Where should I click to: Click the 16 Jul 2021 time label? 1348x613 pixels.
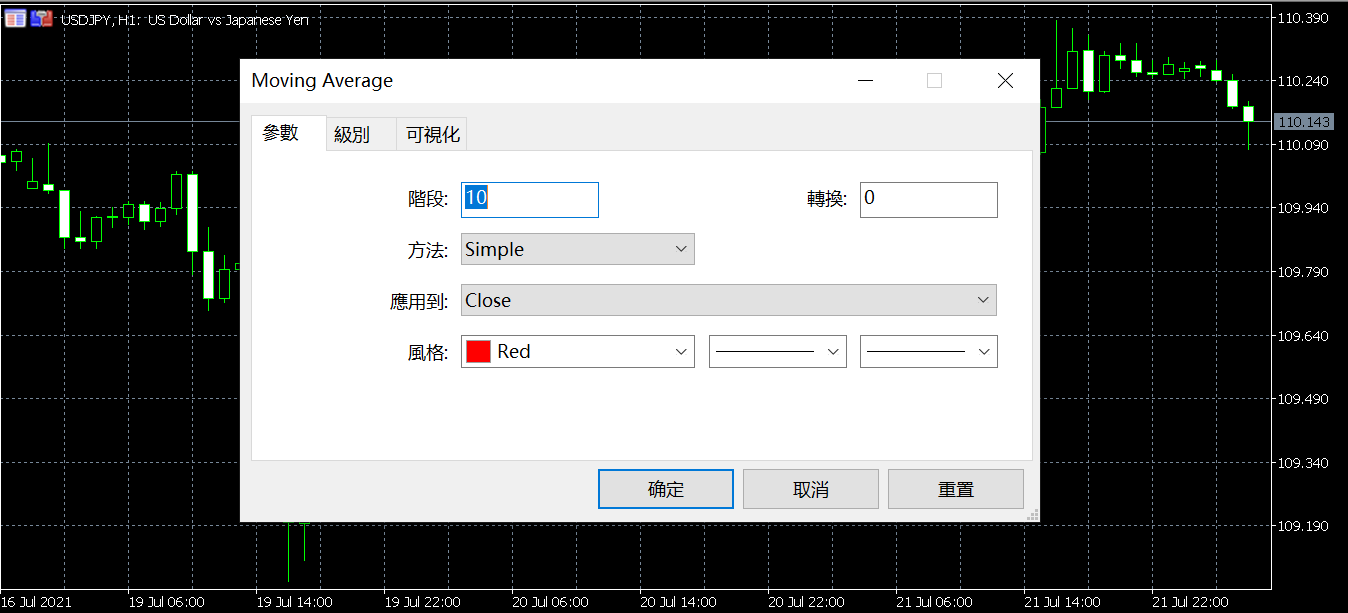35,602
